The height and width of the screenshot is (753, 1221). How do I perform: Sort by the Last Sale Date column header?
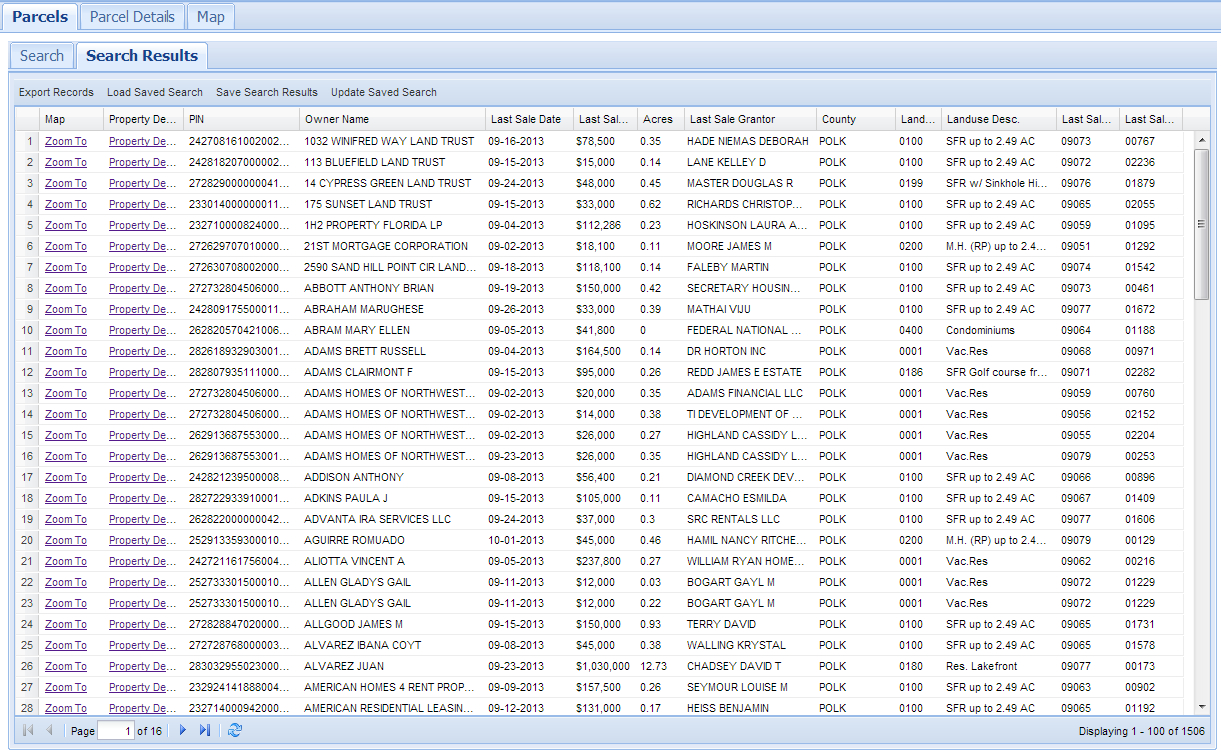(x=528, y=119)
